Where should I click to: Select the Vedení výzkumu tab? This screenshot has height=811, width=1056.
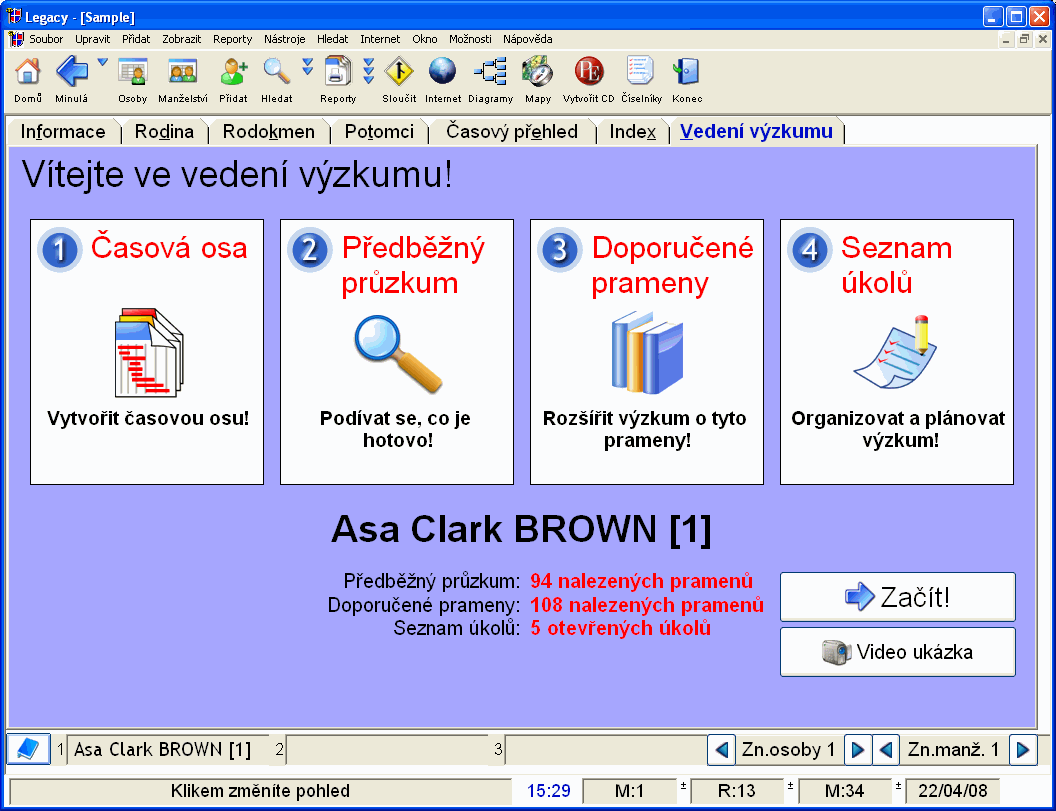[x=756, y=131]
